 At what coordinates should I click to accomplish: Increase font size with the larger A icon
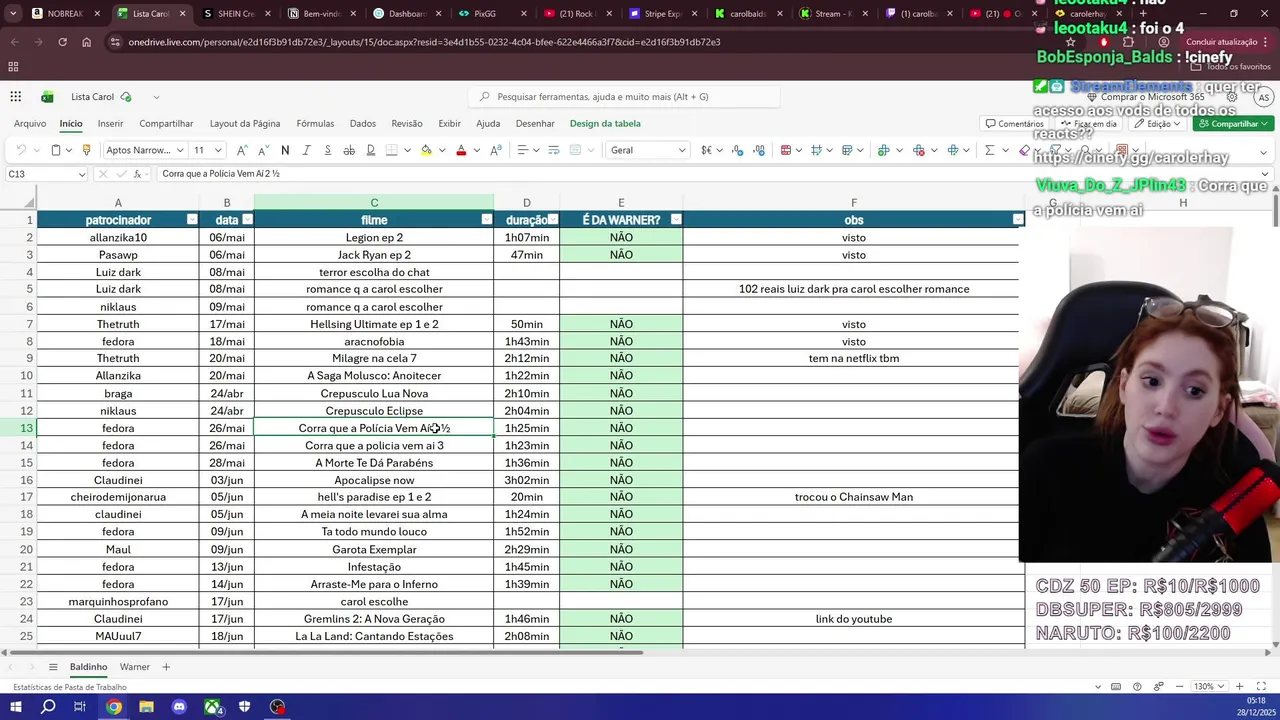[x=242, y=150]
